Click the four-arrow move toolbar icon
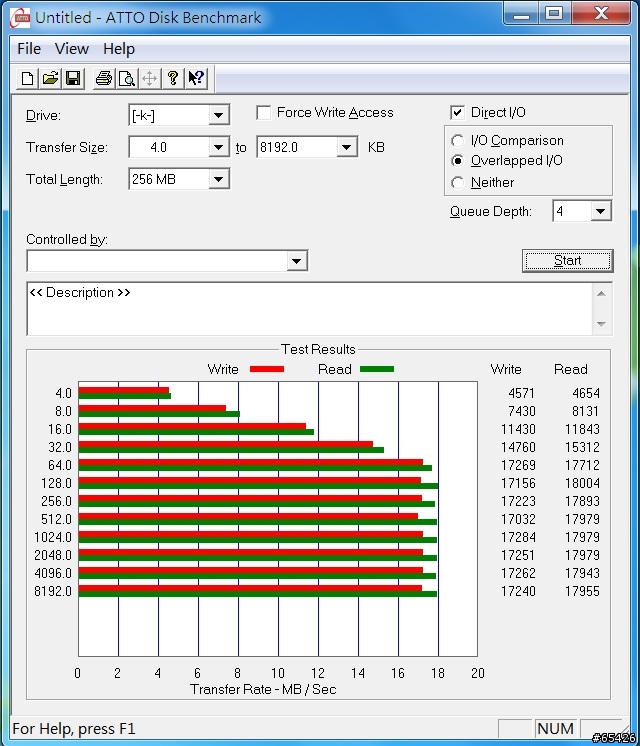640x746 pixels. click(149, 78)
